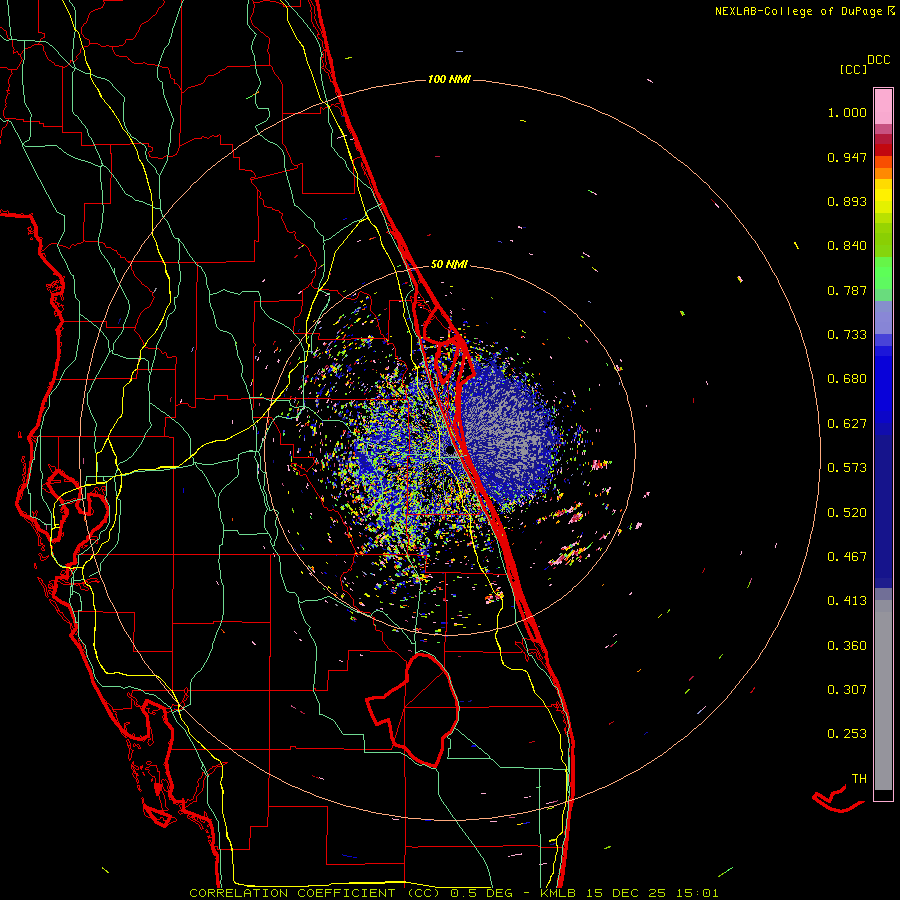Click the gray lower portion of color bar
The image size is (900, 900).
[x=883, y=695]
